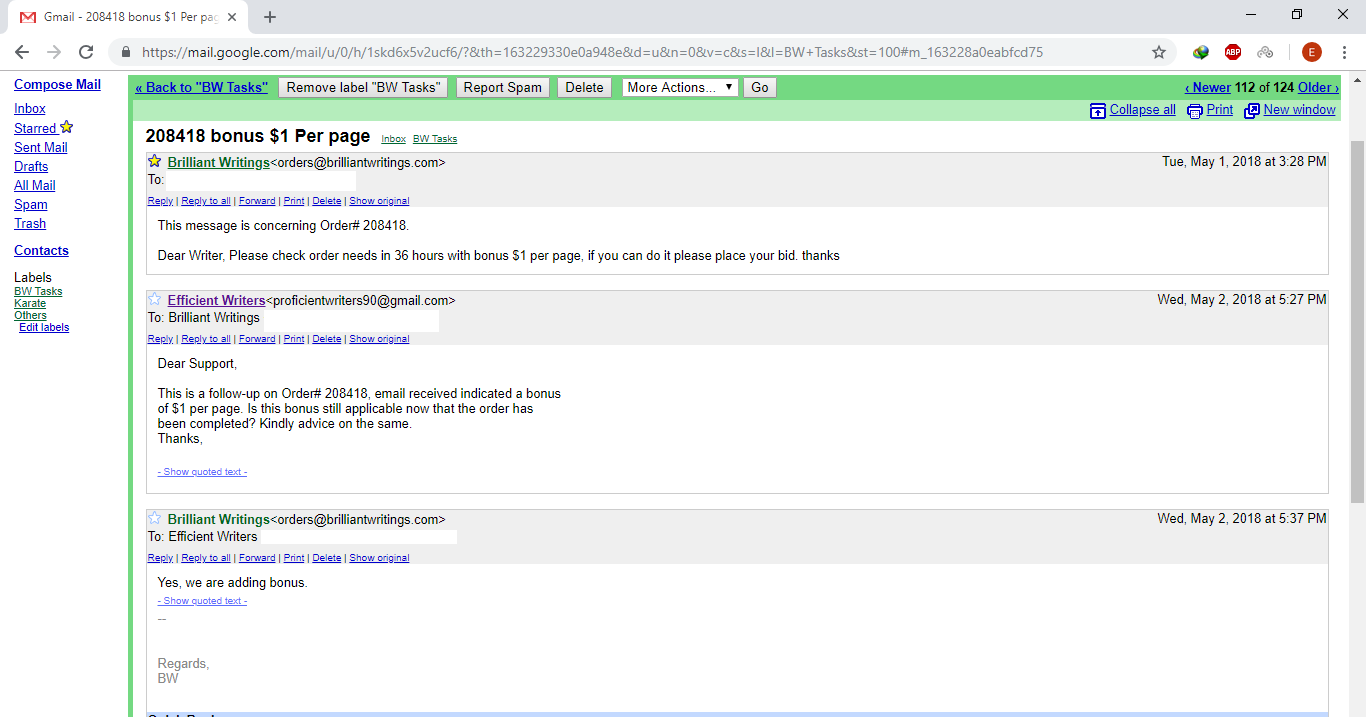Reload the page with the refresh icon
1366x717 pixels.
(x=86, y=52)
